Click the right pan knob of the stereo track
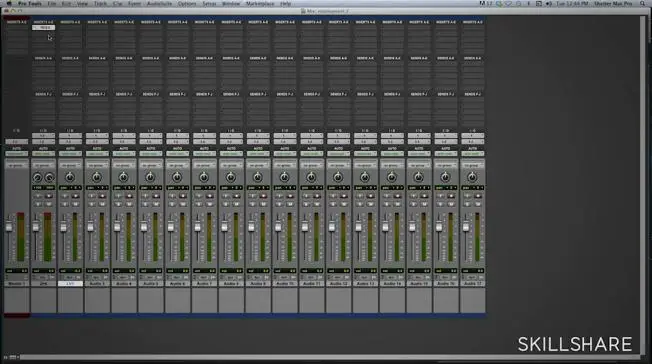 (x=49, y=178)
